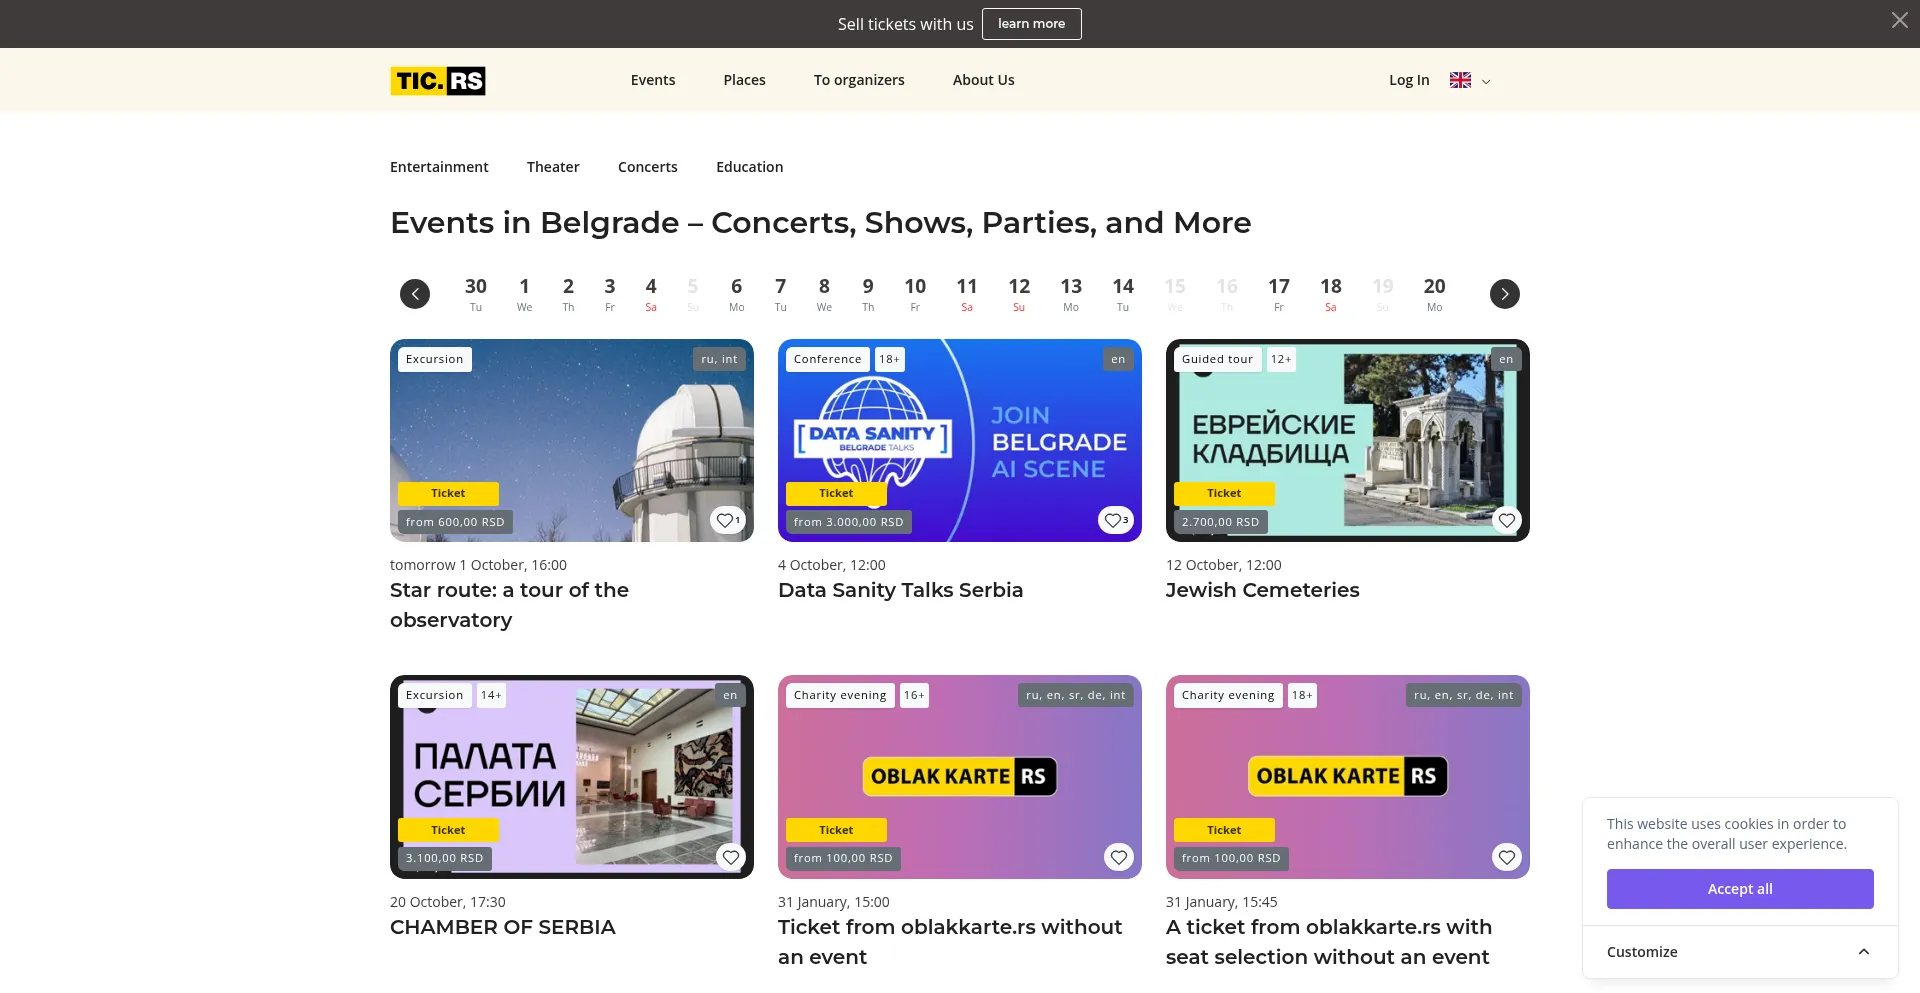Expand the language dropdown chevron
This screenshot has height=993, width=1920.
(1486, 82)
